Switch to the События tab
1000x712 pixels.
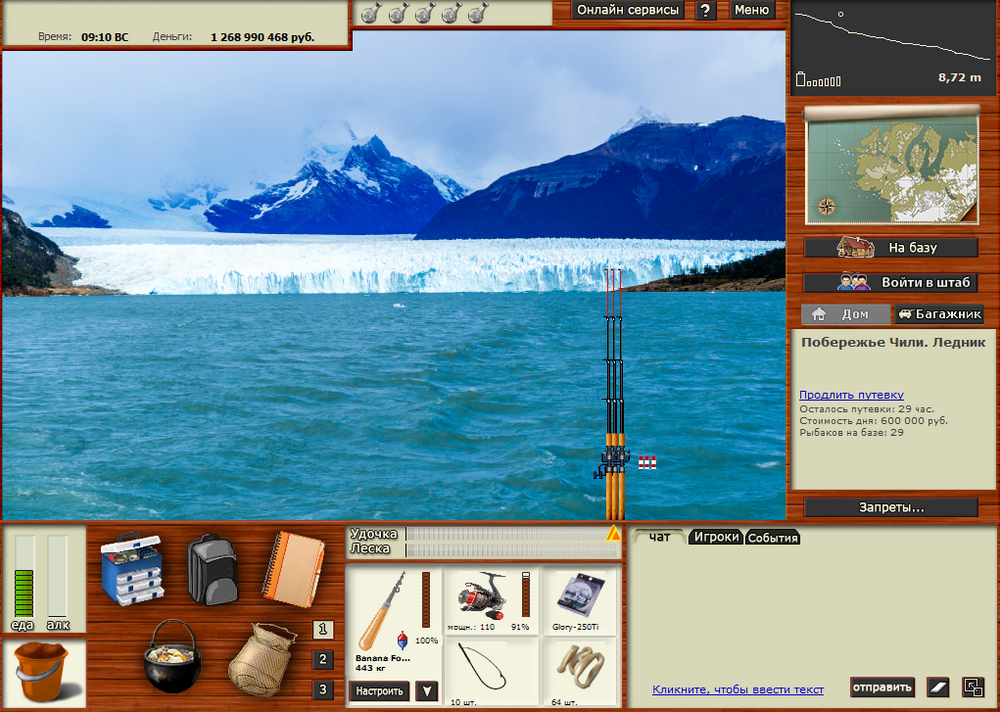click(773, 538)
